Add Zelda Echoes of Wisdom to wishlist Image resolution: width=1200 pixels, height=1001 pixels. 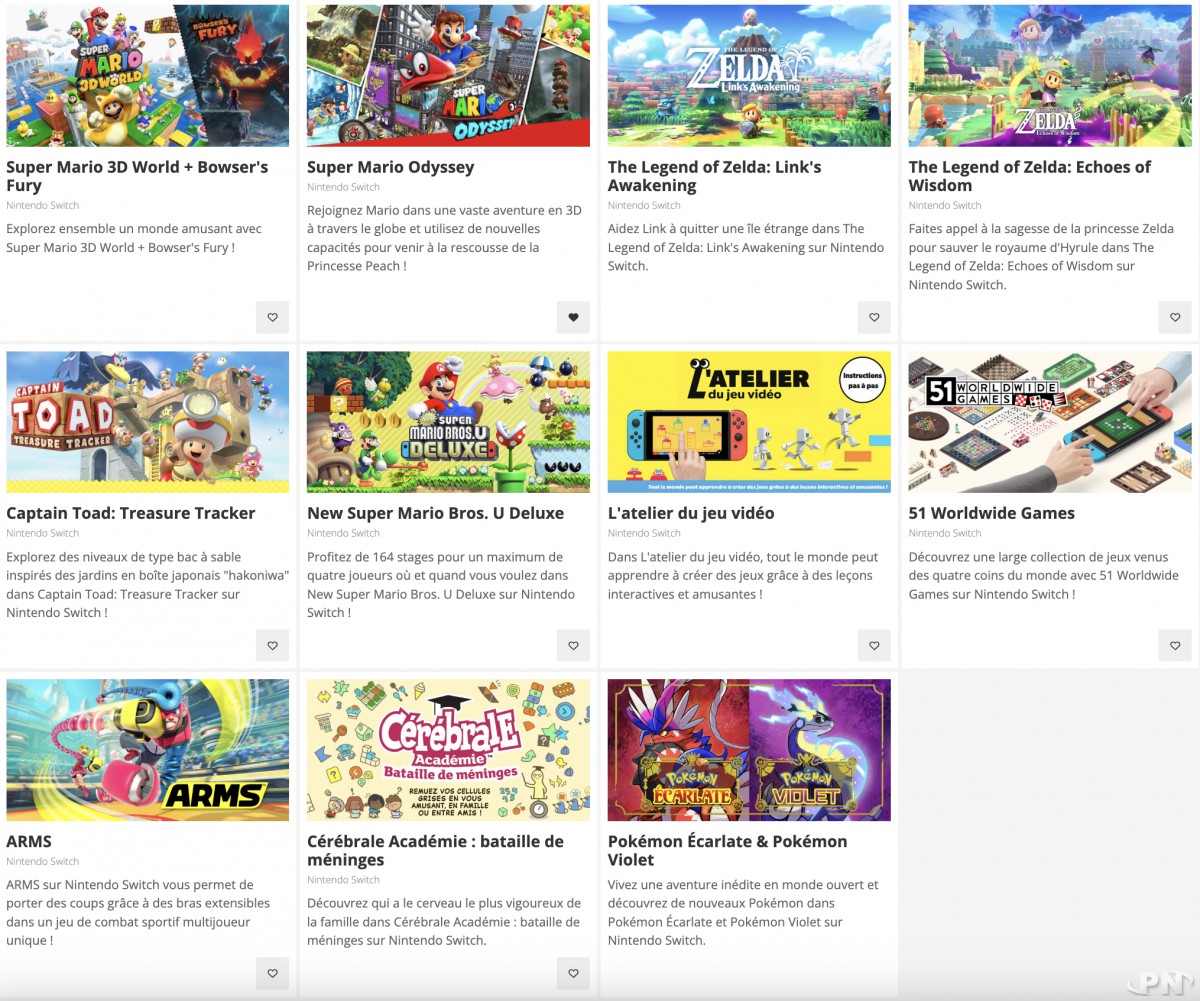coord(1175,318)
